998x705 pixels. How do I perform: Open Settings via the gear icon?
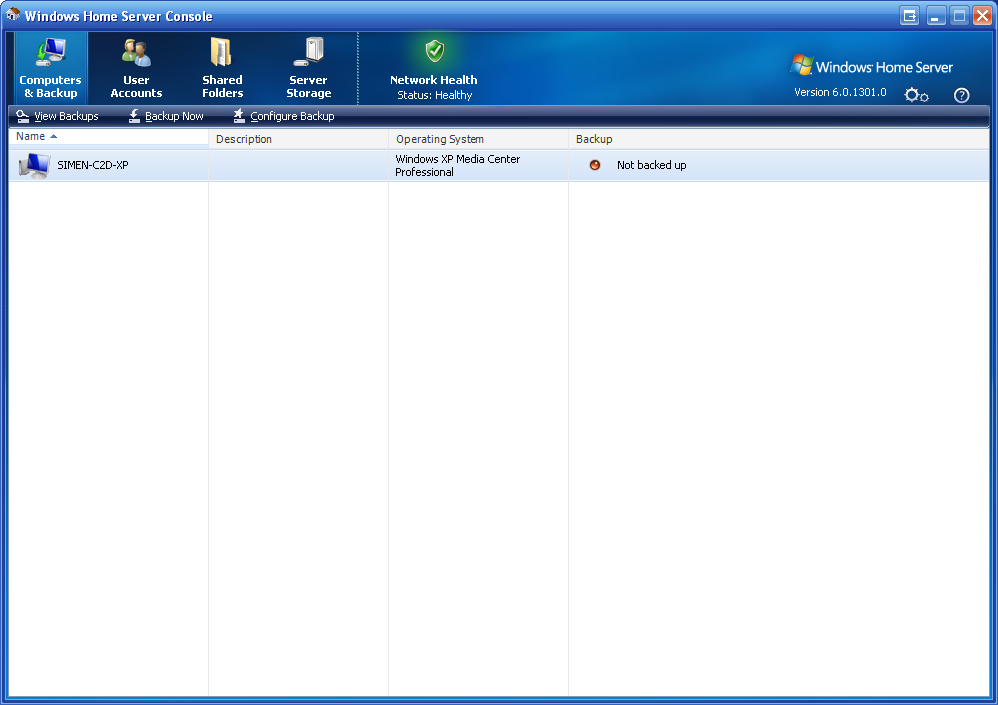click(916, 95)
